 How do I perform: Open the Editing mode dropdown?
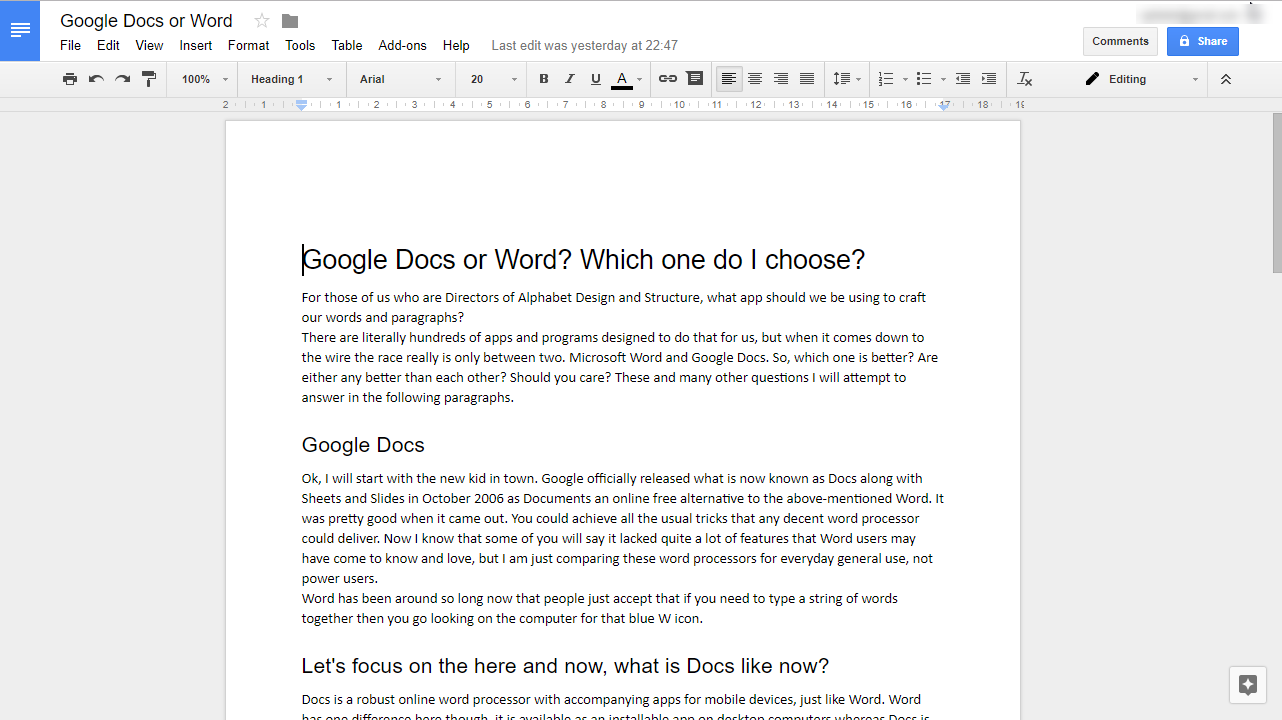(1141, 79)
